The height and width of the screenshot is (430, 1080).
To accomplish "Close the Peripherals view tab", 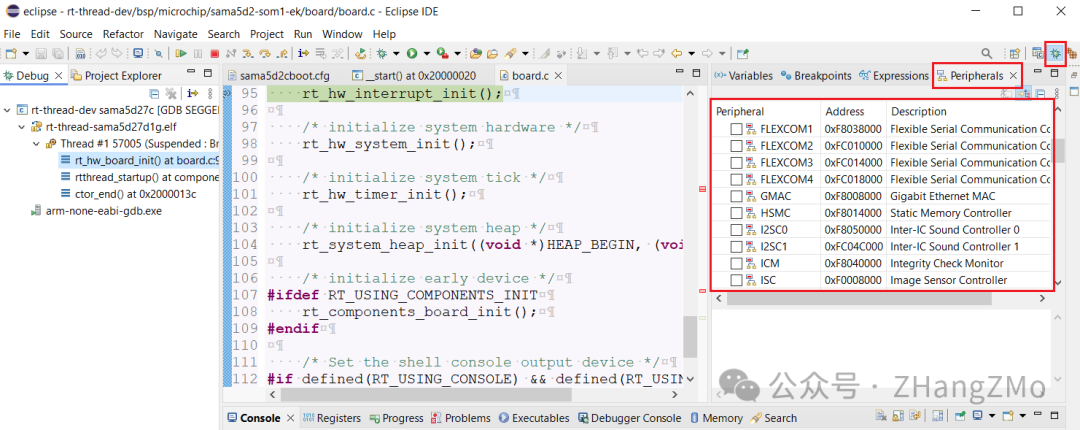I will tap(1013, 76).
